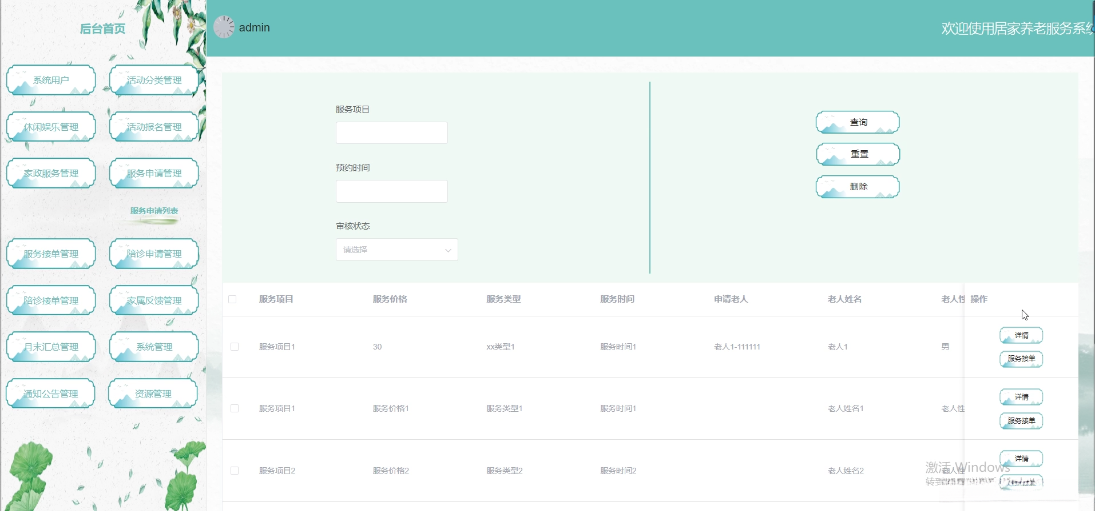Open the 资源管理 menu

click(154, 394)
